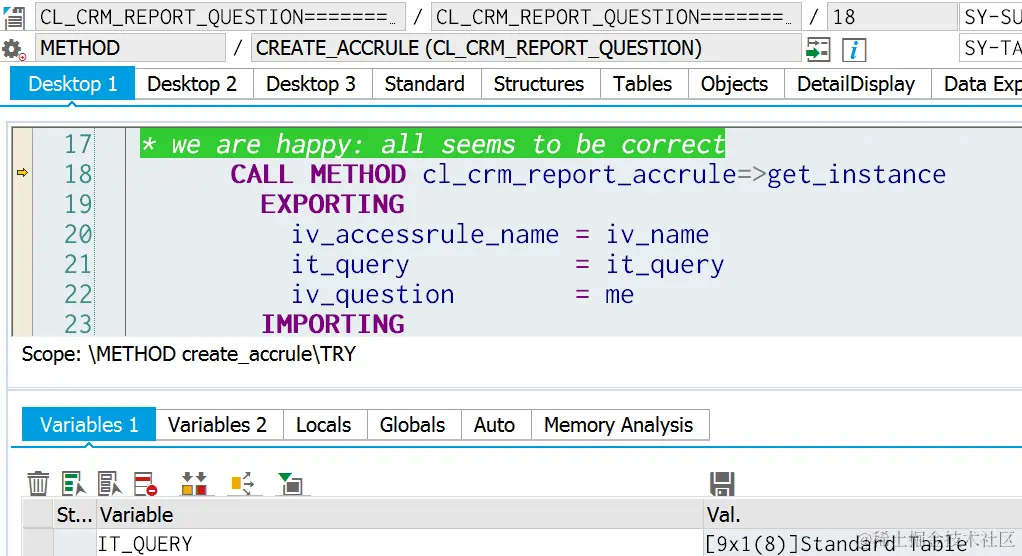
Task: Click the EXPORTING keyword
Action: [x=332, y=204]
